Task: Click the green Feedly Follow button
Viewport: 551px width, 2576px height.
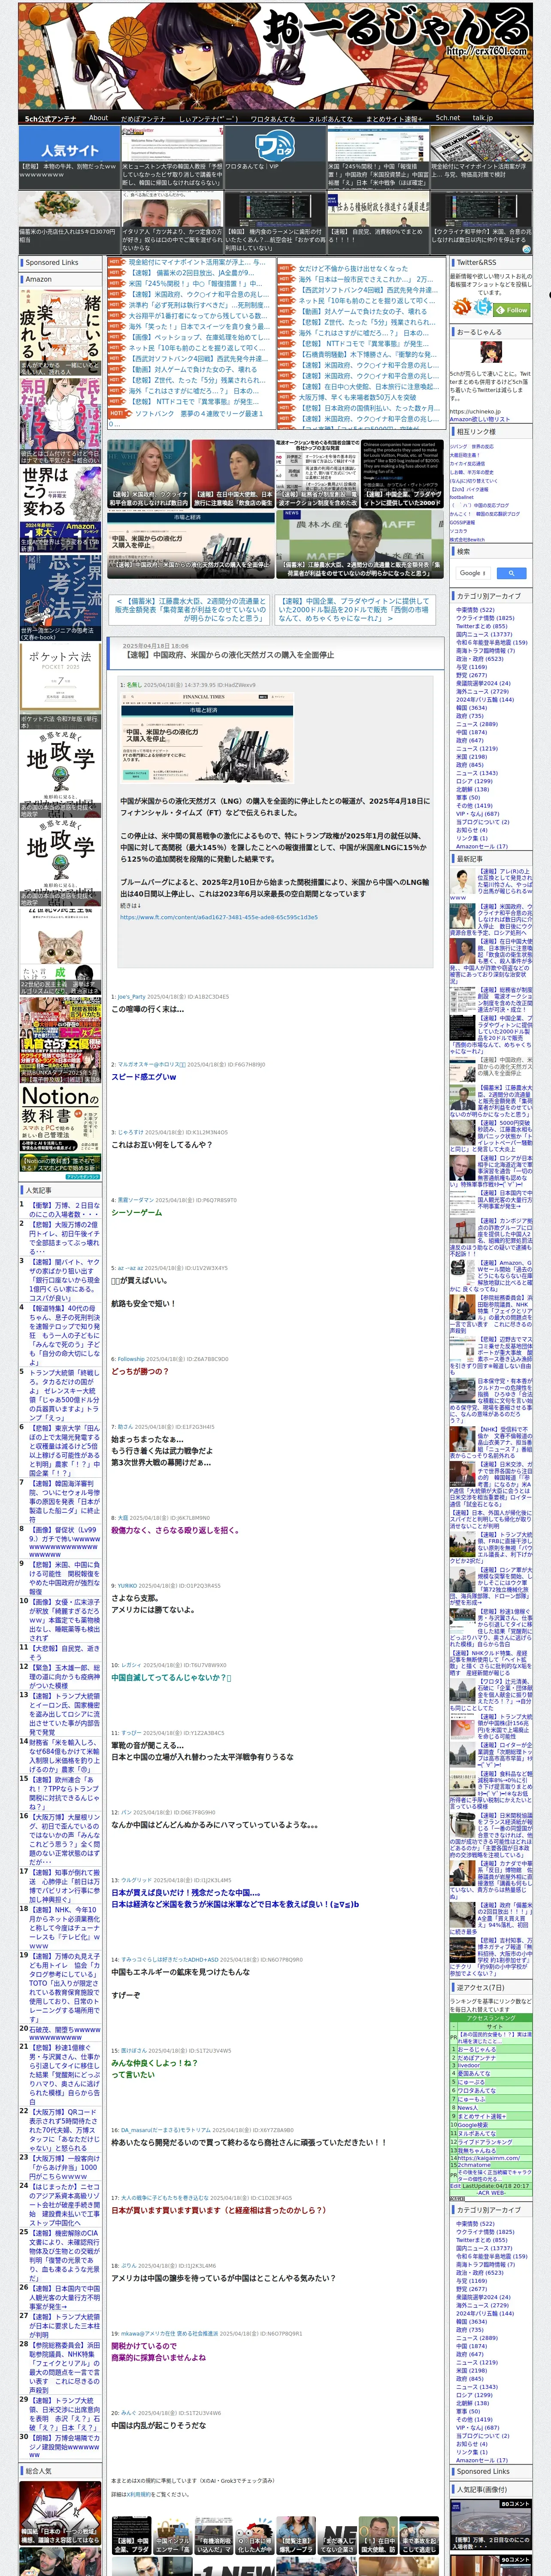Action: coord(511,310)
